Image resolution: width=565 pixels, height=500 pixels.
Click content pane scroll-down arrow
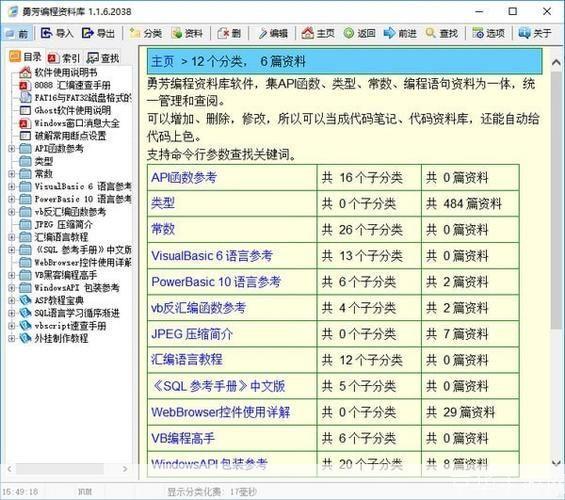tap(556, 462)
